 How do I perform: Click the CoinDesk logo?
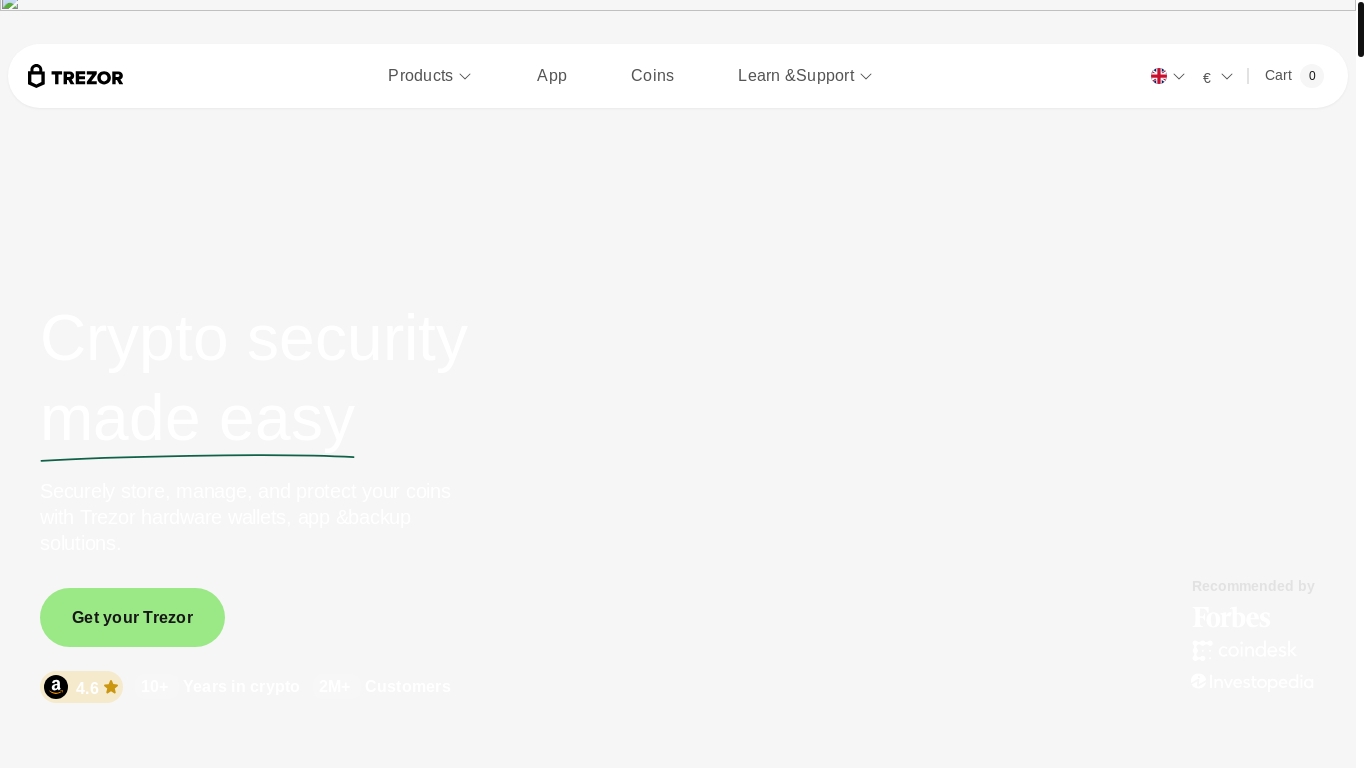1244,650
